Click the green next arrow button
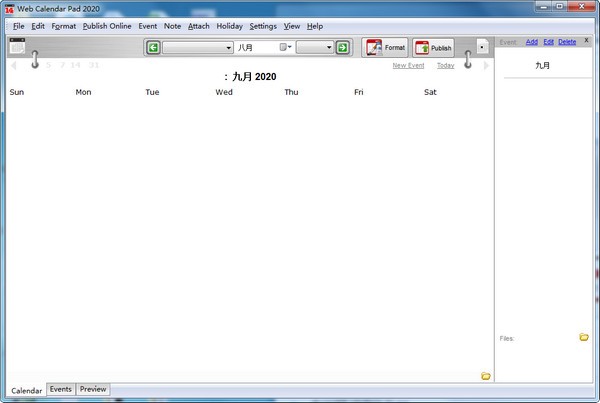Screen dimensions: 600x403 click(x=342, y=47)
